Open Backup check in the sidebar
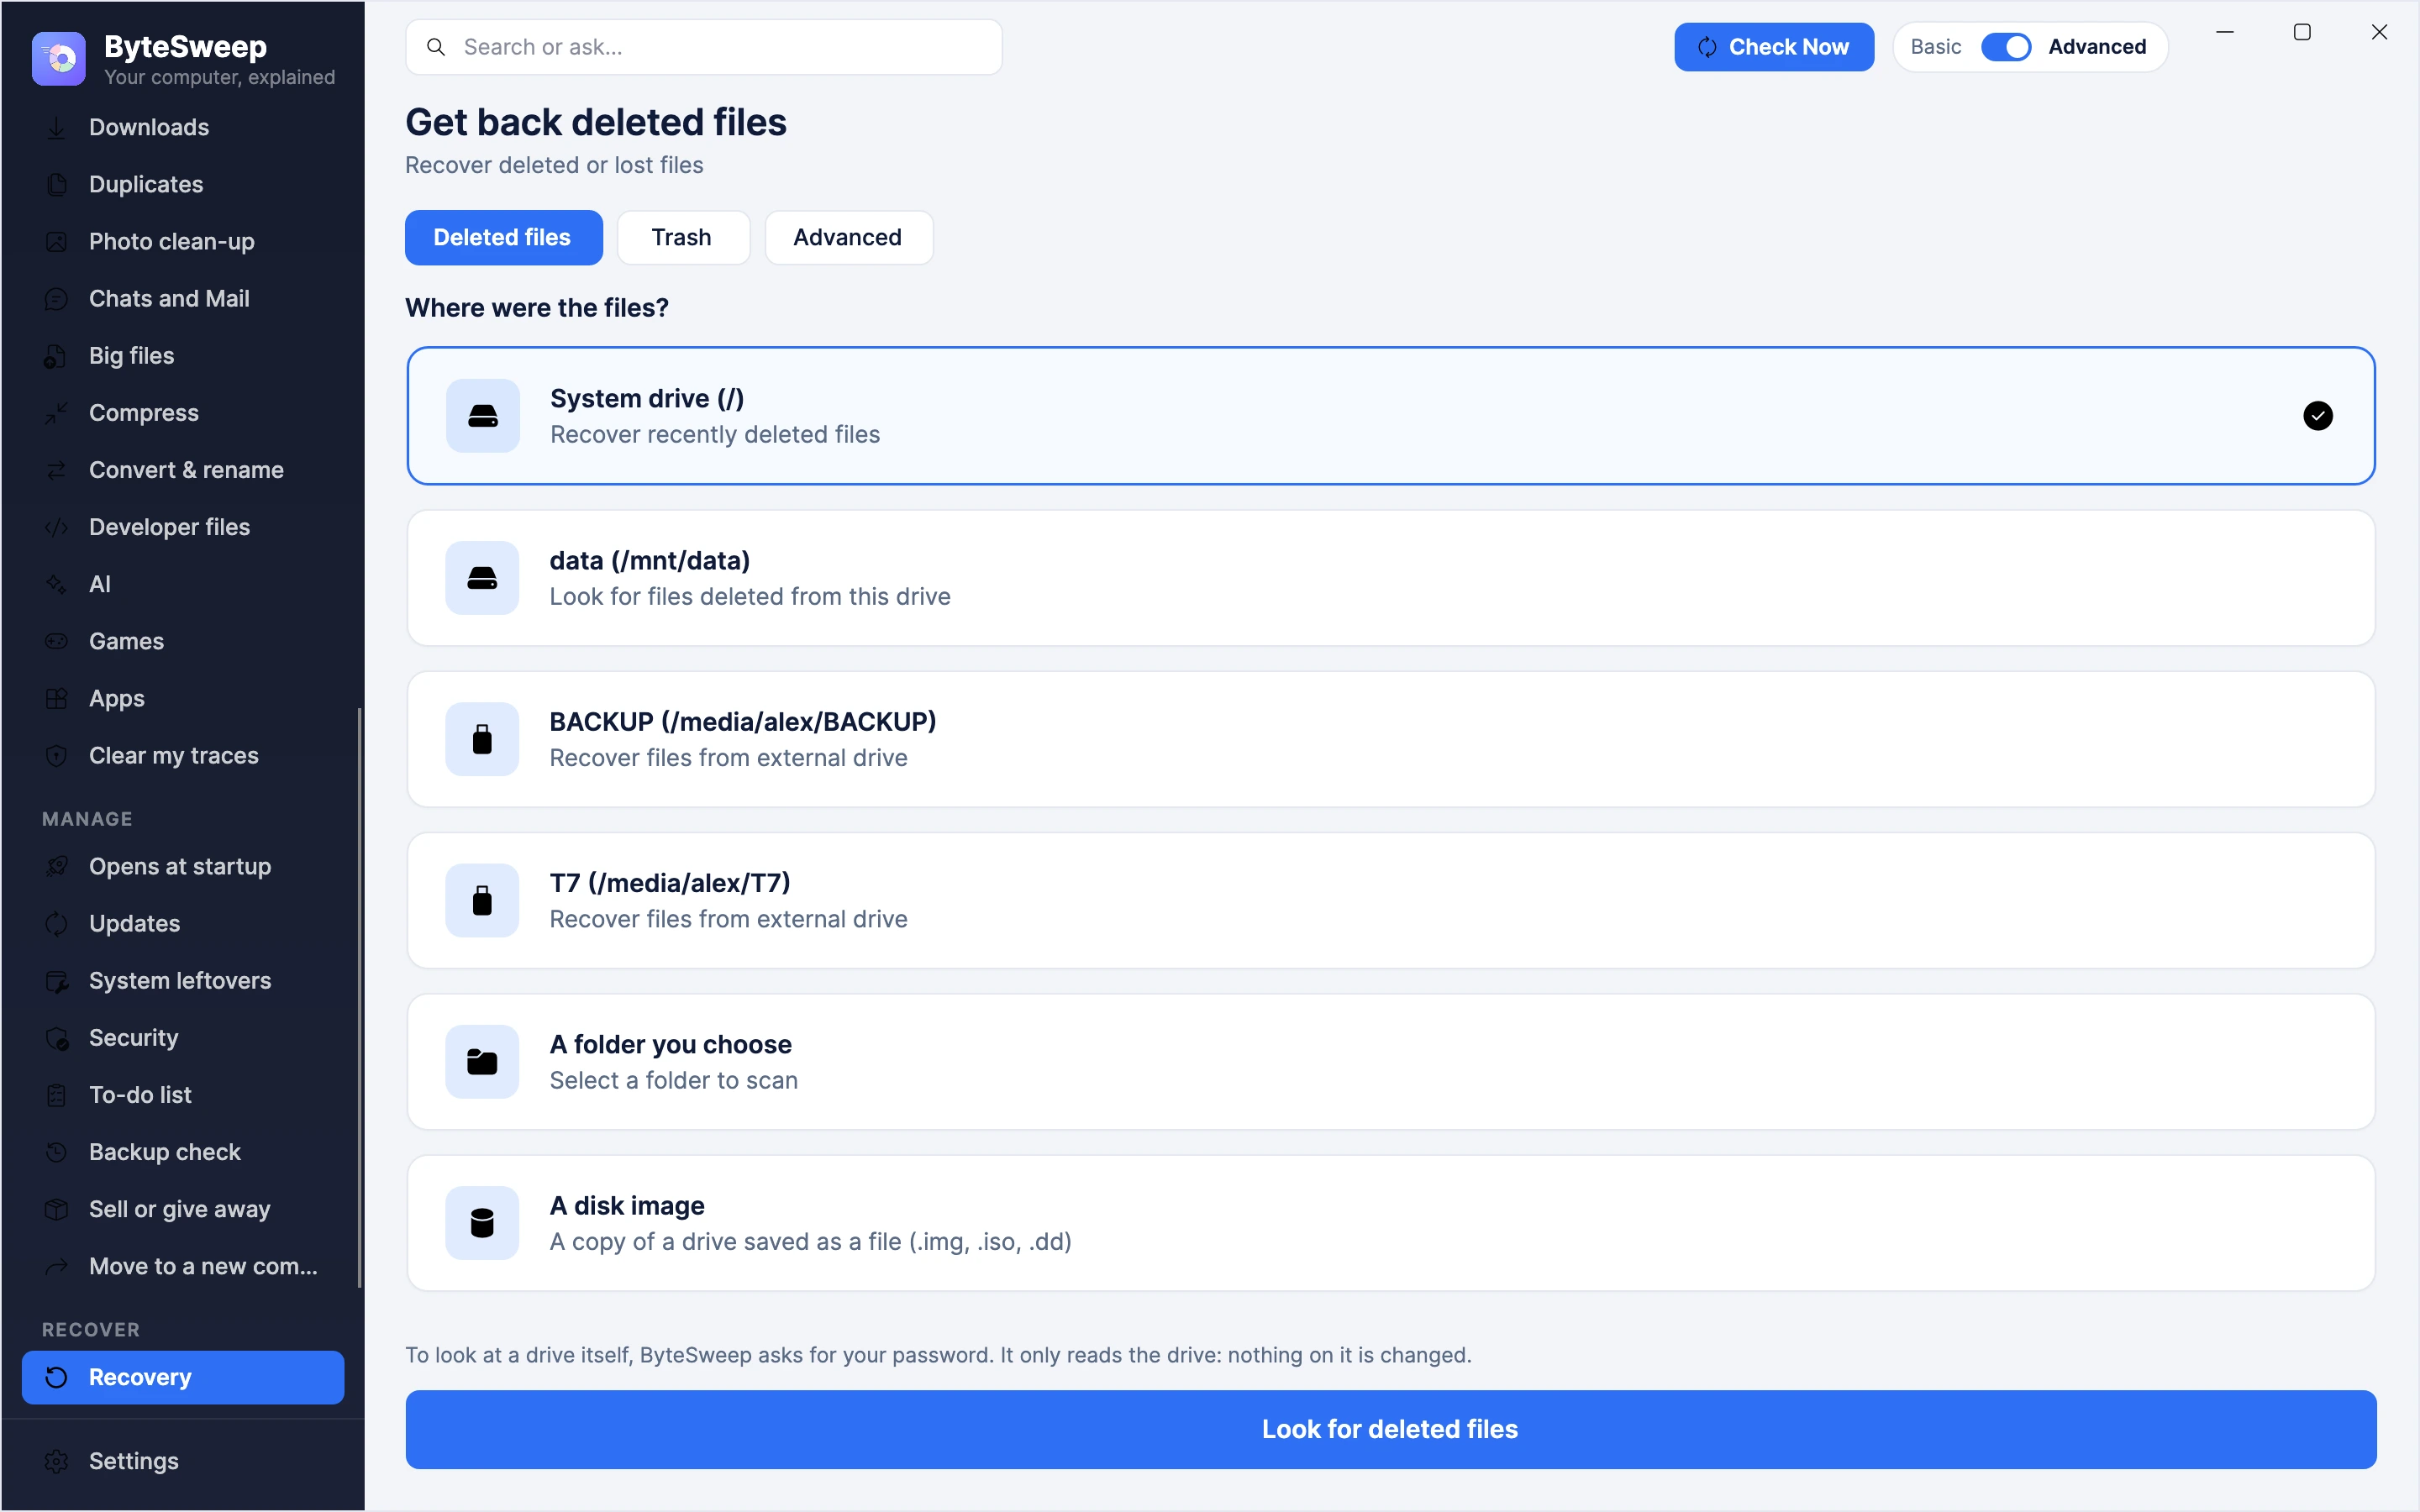The height and width of the screenshot is (1512, 2420). pyautogui.click(x=183, y=1152)
